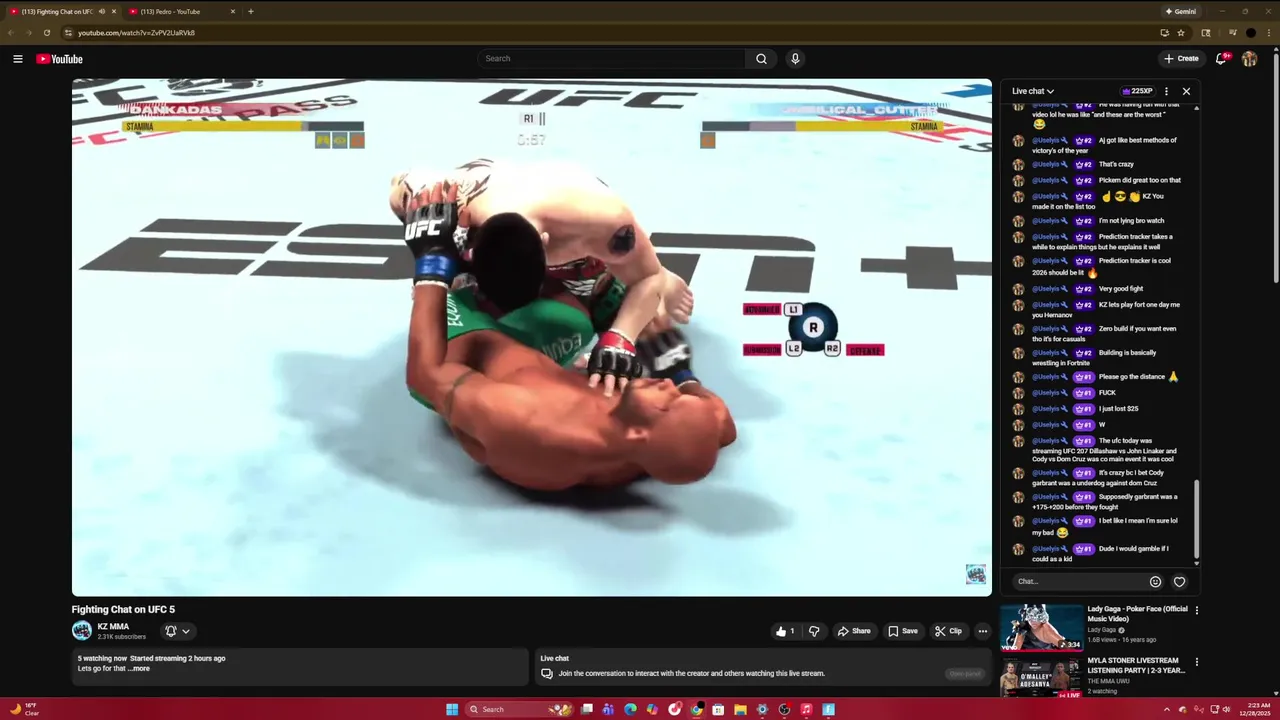
Task: Expand Live chat mode dropdown
Action: (1033, 91)
